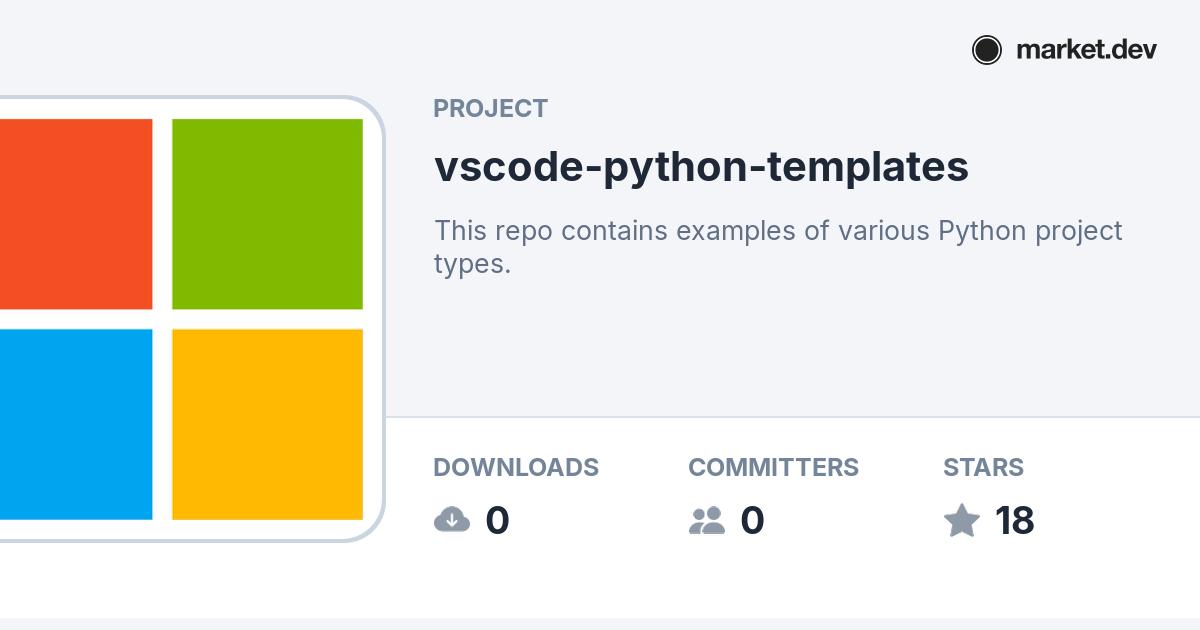This screenshot has height=630, width=1200.
Task: Click the downloads count of 0
Action: tap(497, 521)
